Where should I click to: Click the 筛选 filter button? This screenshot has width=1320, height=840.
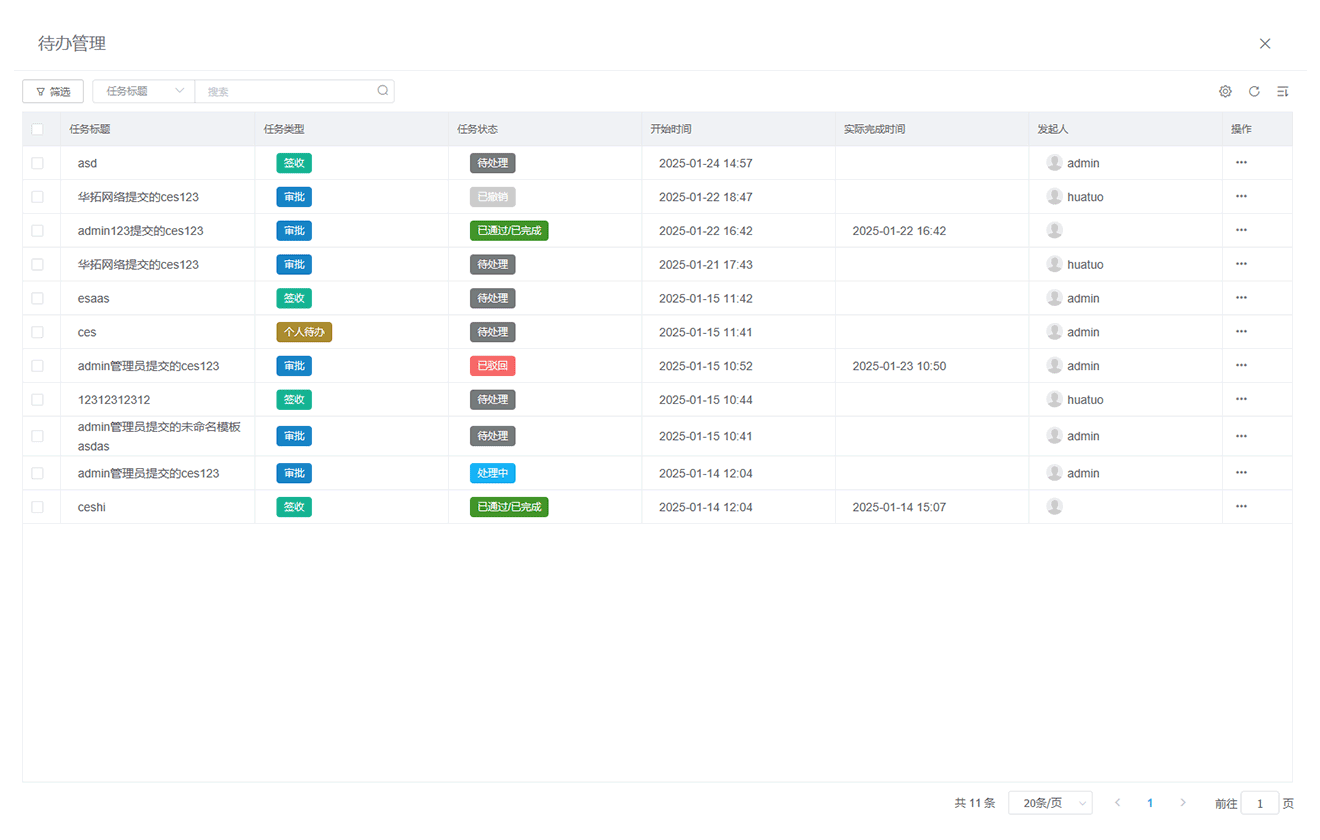[x=53, y=91]
